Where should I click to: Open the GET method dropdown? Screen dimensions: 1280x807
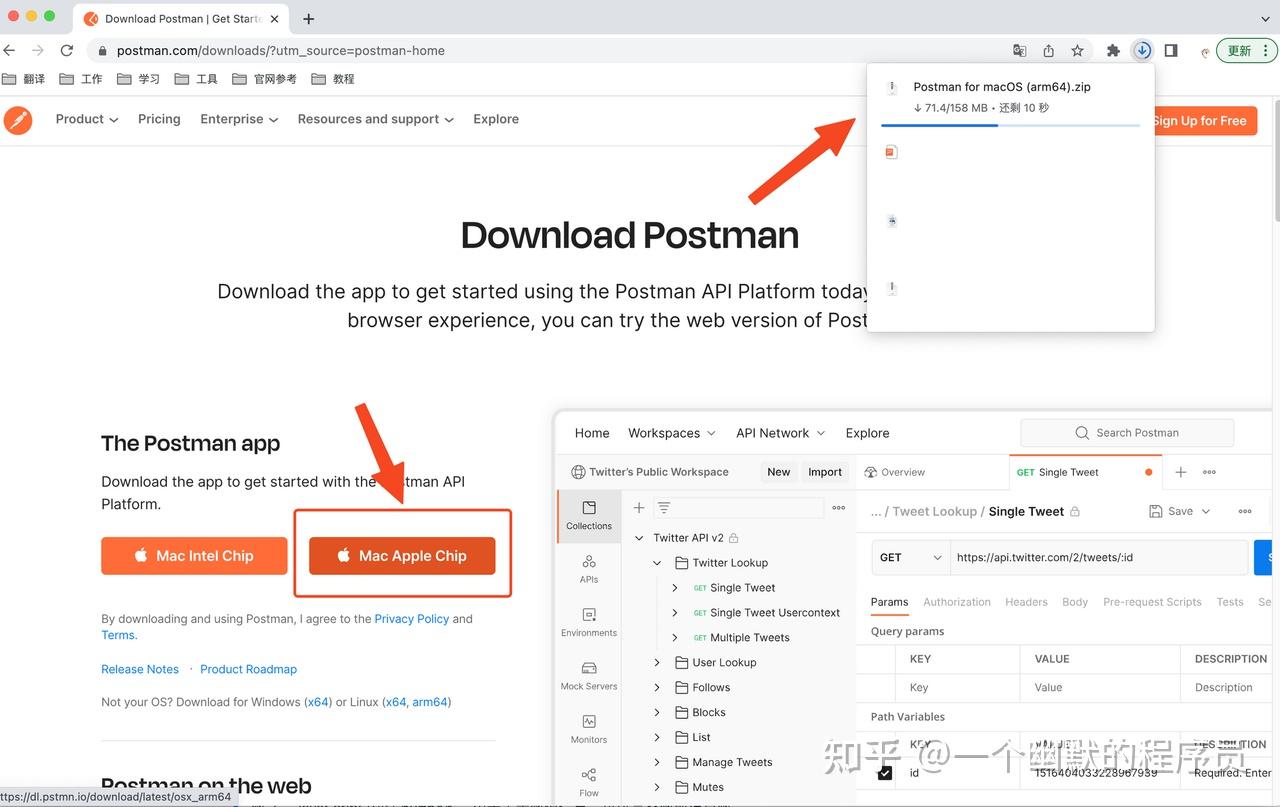click(x=908, y=557)
